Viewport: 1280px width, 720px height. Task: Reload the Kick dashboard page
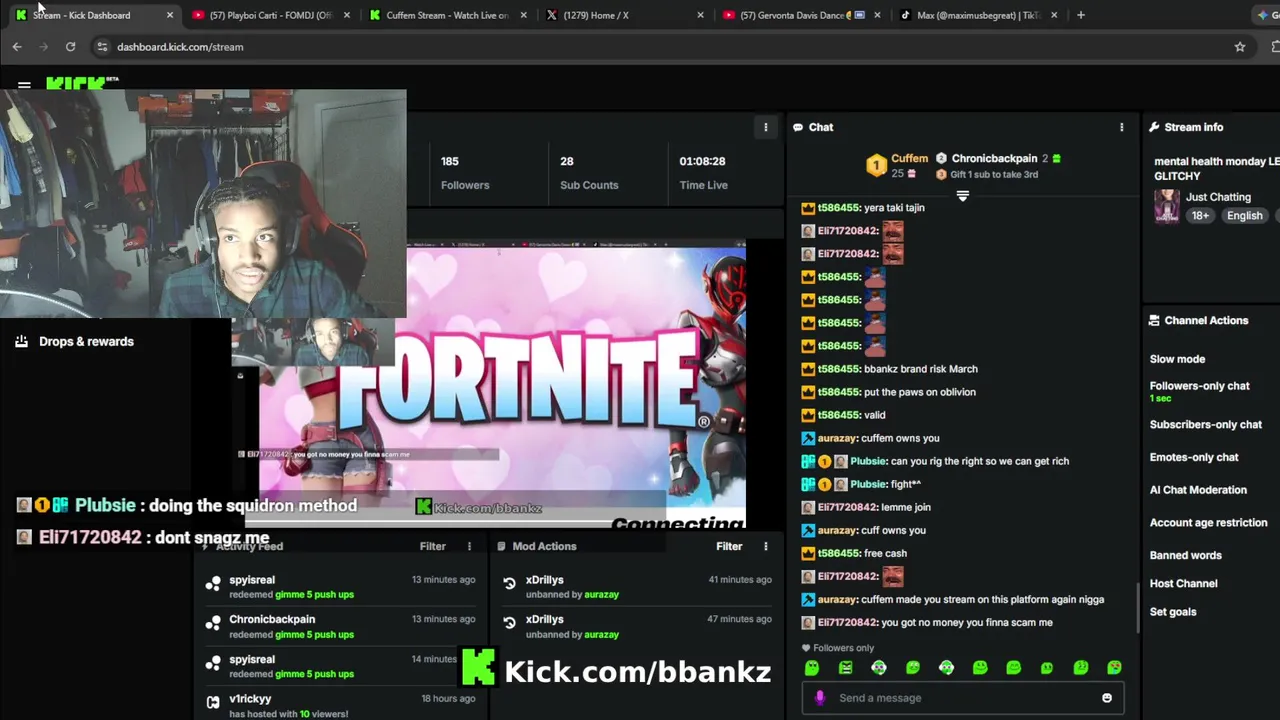[70, 47]
